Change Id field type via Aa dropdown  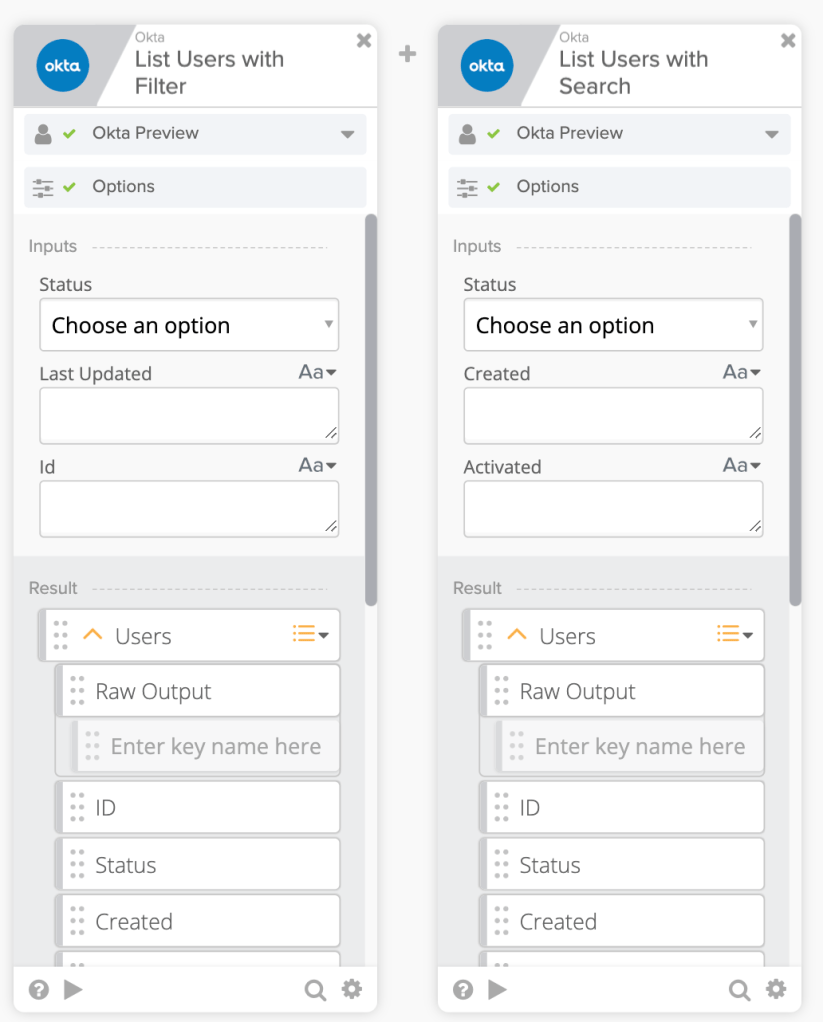[318, 465]
